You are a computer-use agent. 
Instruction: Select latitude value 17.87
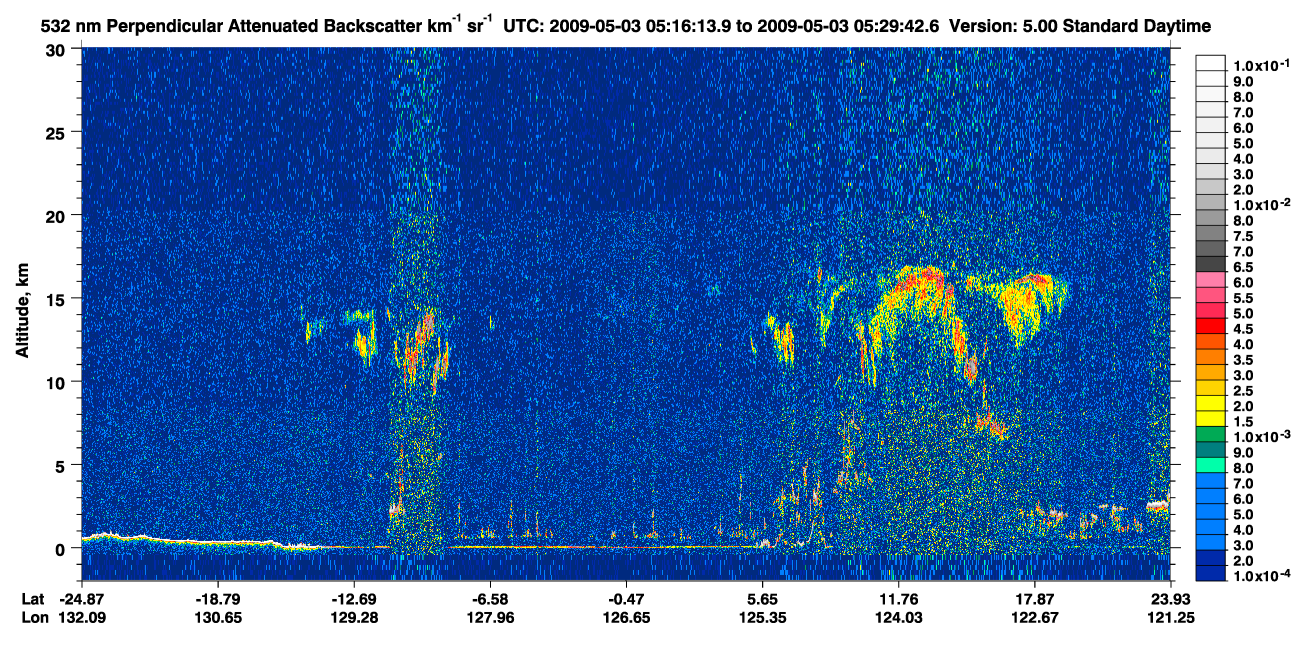coord(1035,599)
